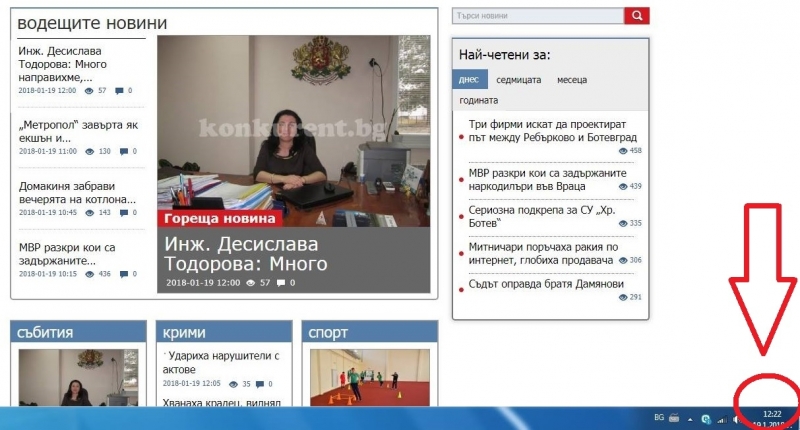Switch to the "седмицата" tab
Image resolution: width=800 pixels, height=430 pixels.
(518, 79)
